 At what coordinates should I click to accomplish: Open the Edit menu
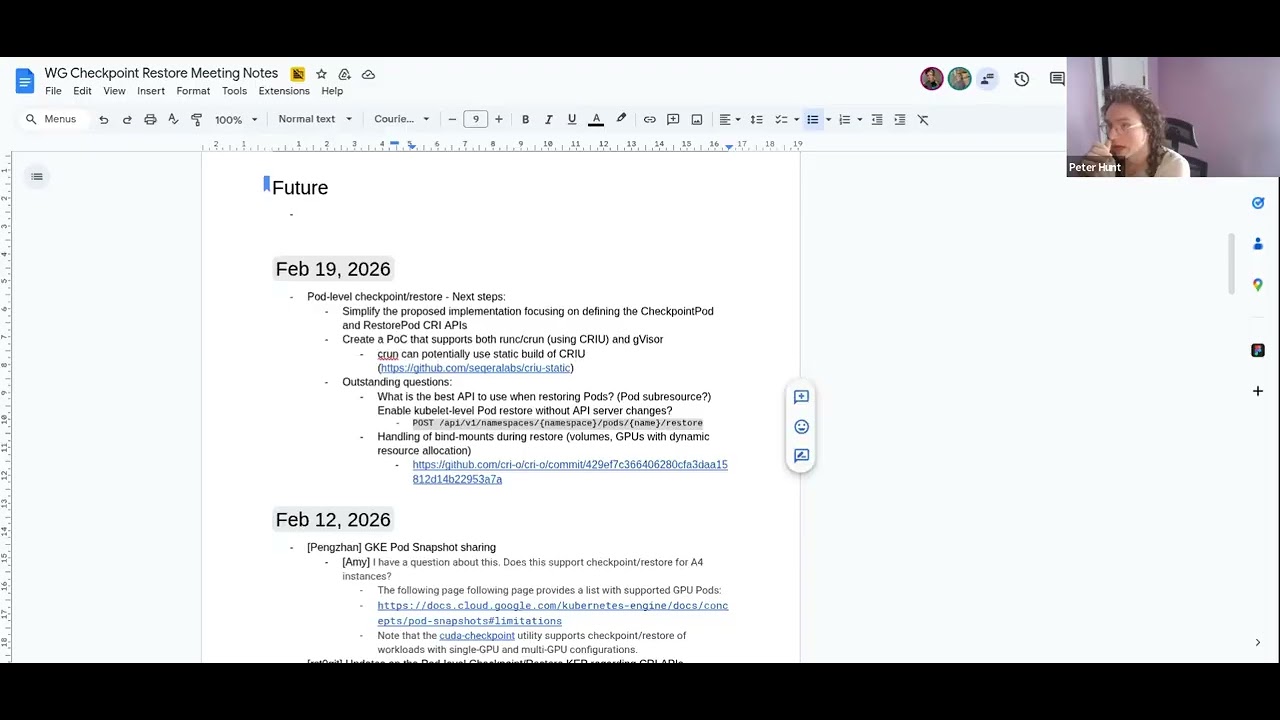click(x=82, y=91)
